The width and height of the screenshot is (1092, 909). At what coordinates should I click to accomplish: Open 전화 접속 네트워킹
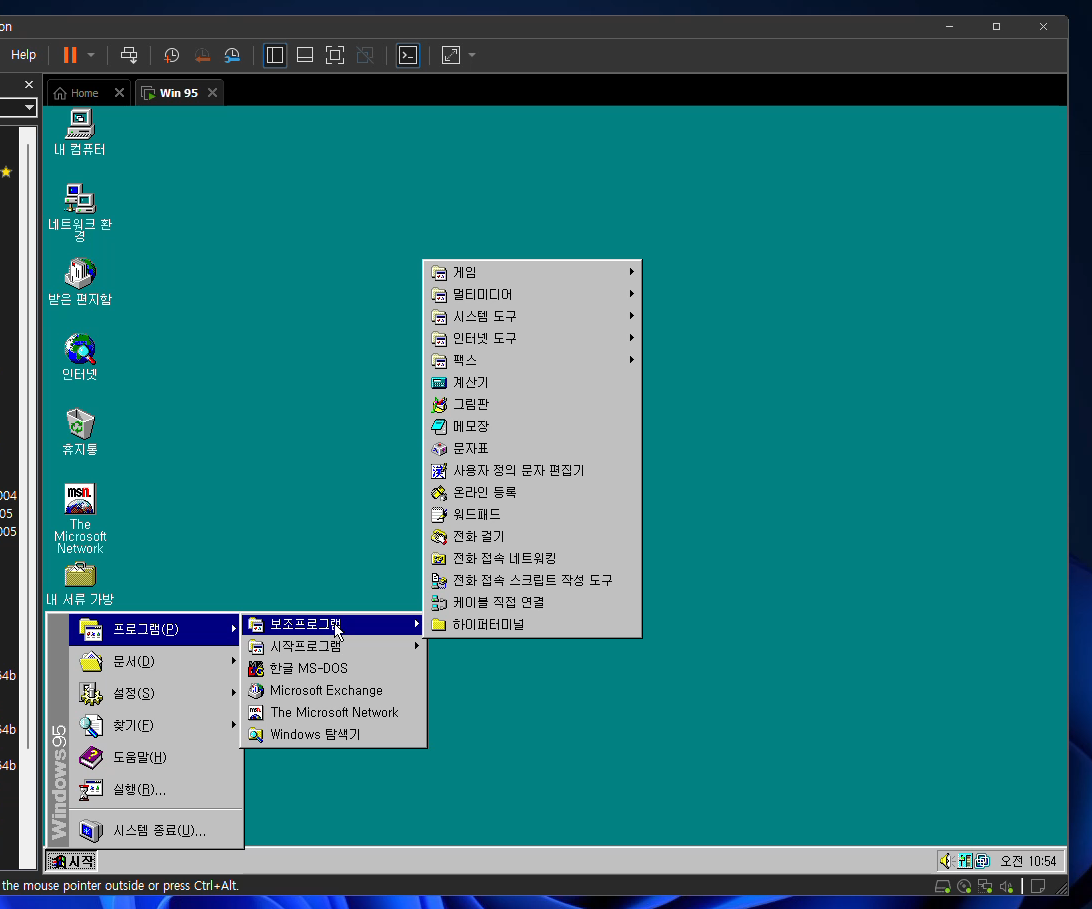532,559
